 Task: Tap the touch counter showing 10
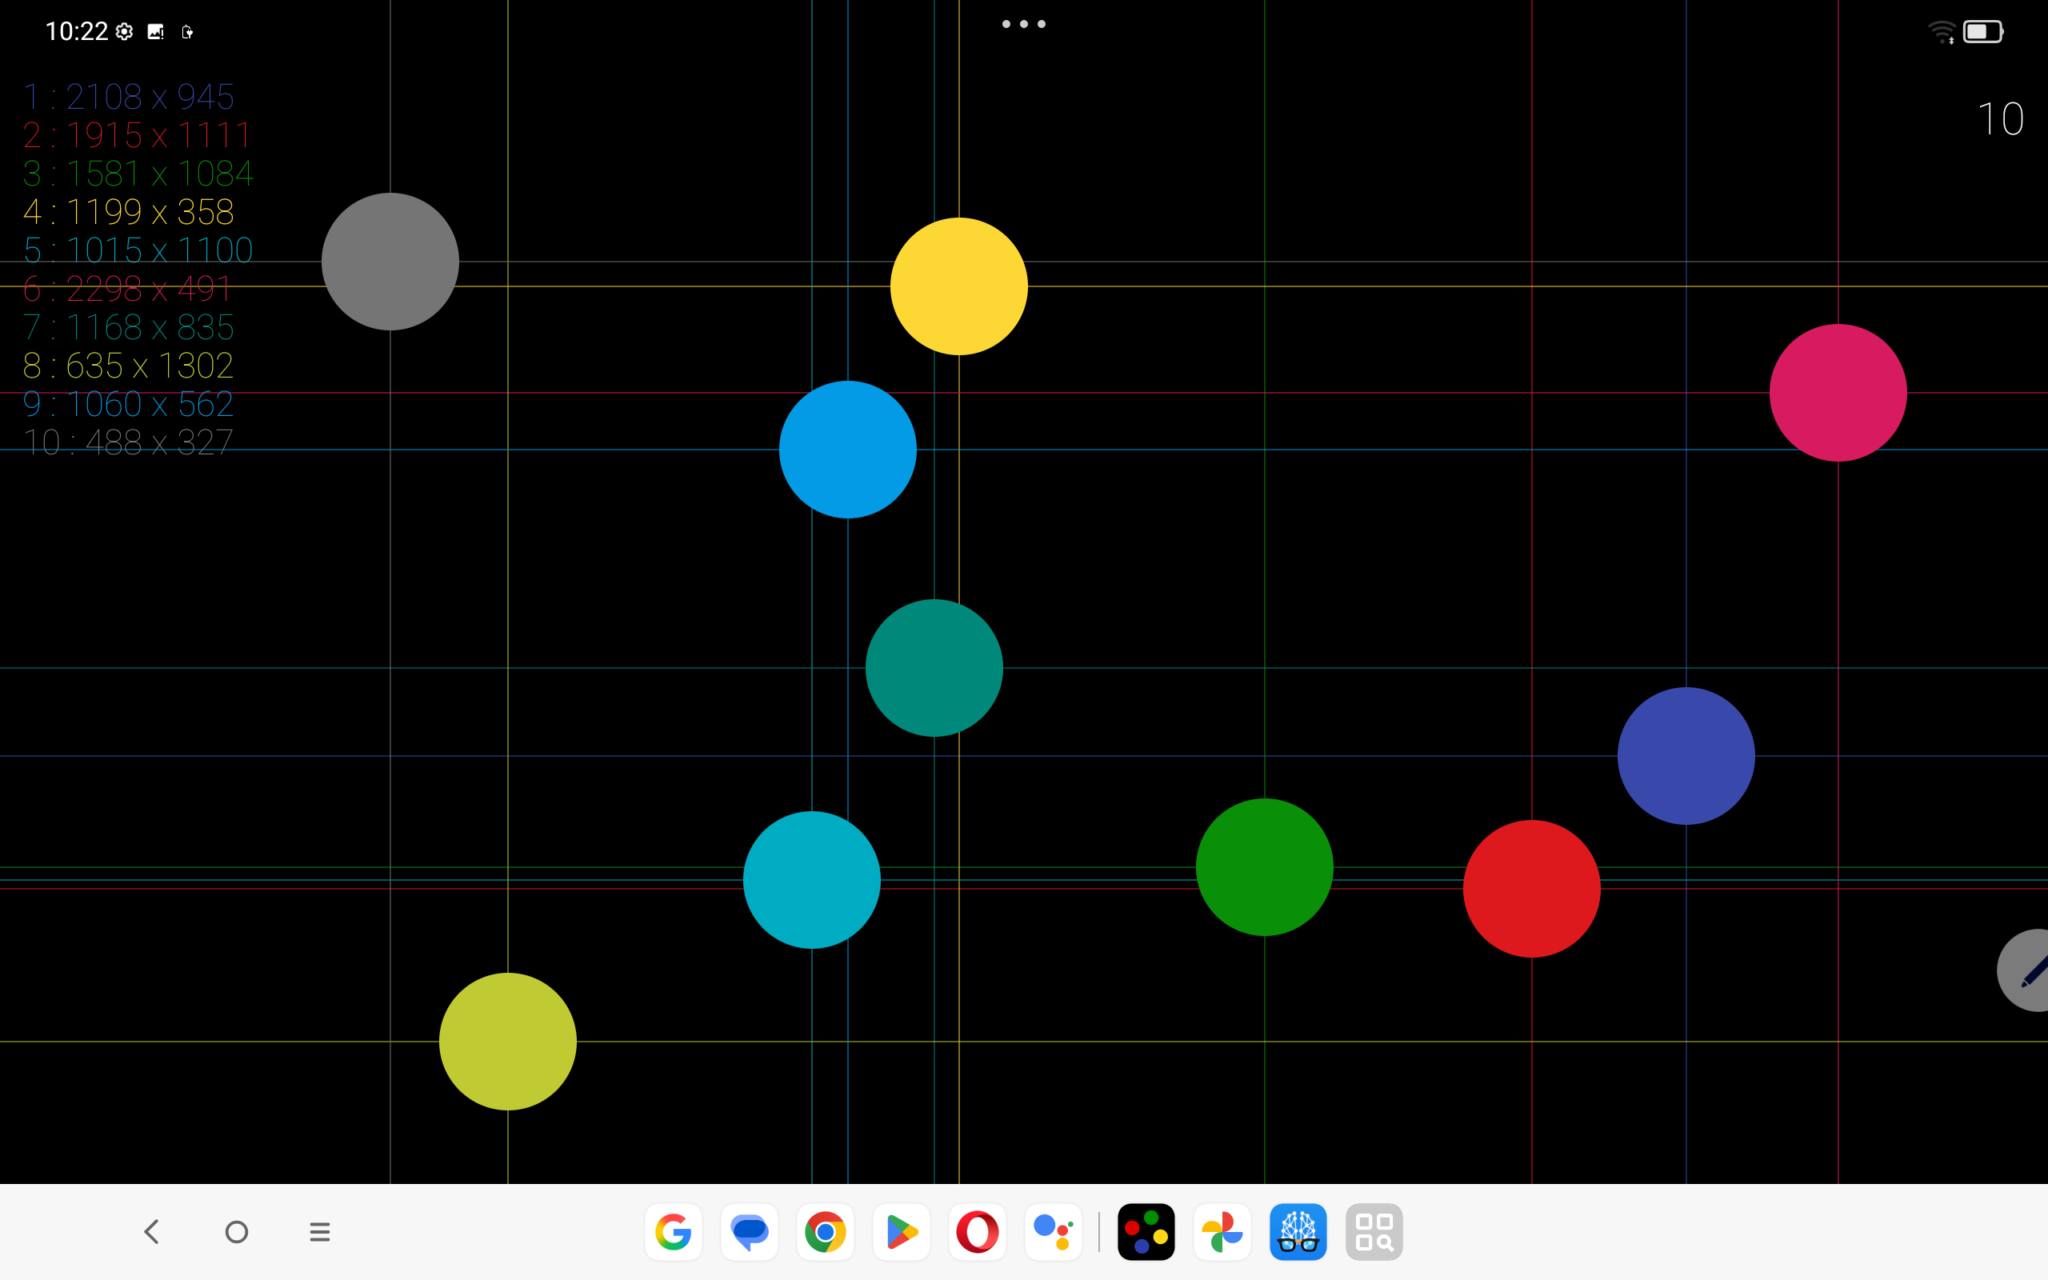pos(2000,117)
